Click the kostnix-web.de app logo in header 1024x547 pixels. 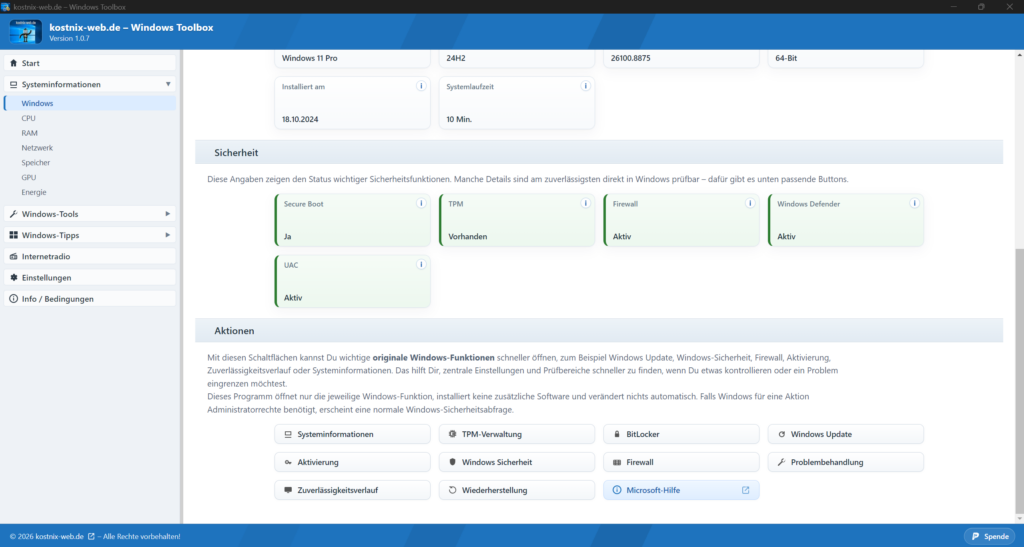tap(25, 32)
